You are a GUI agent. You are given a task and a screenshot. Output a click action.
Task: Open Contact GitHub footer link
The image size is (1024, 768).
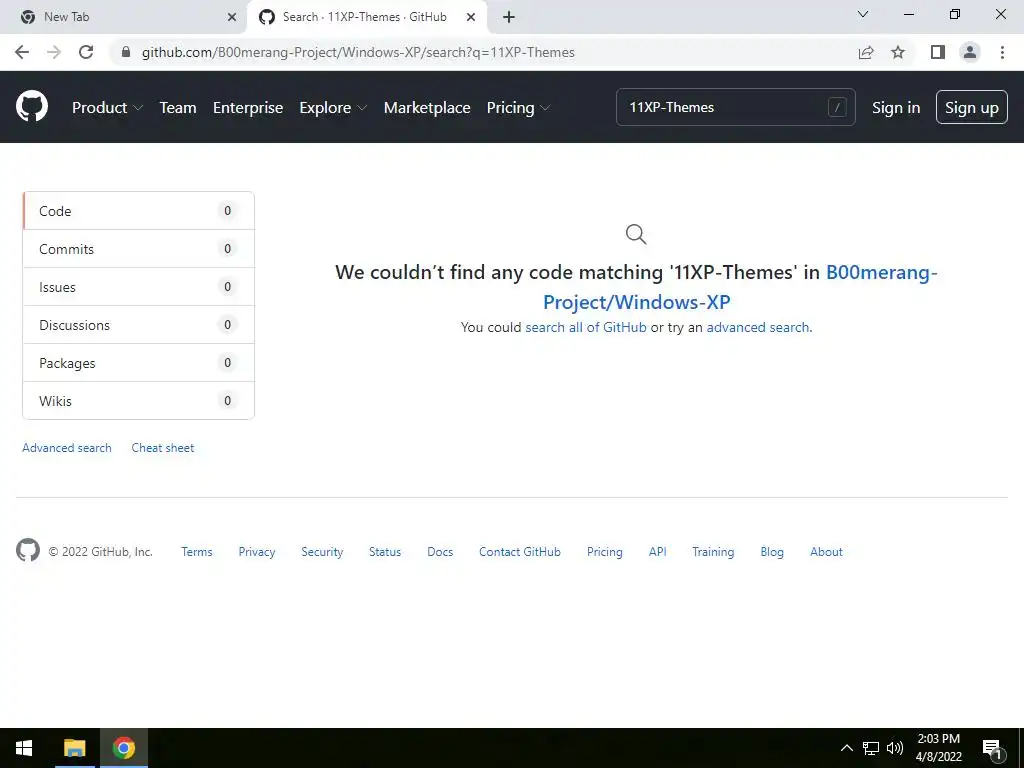point(520,552)
